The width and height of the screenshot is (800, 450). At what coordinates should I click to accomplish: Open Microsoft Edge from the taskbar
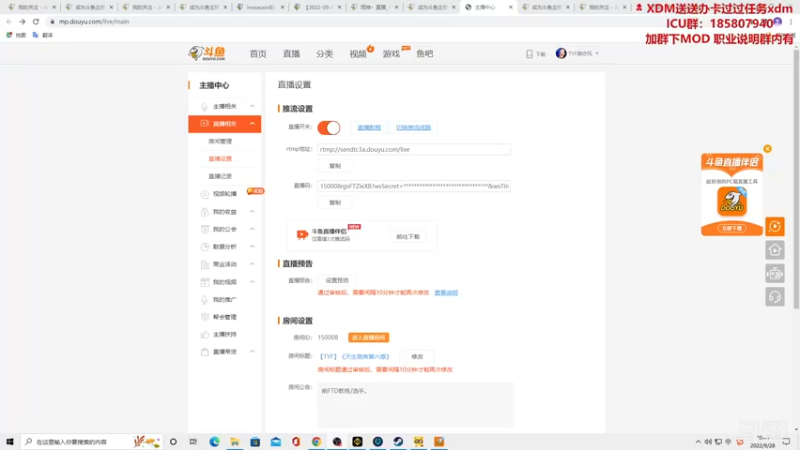pyautogui.click(x=214, y=442)
